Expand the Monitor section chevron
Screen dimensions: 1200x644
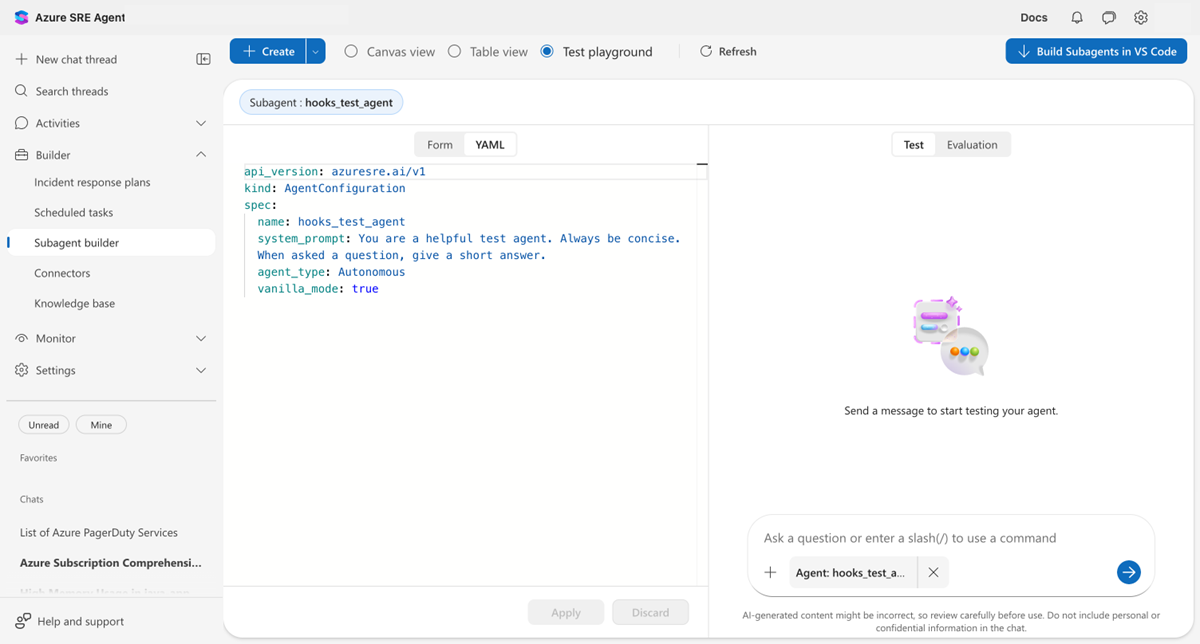pyautogui.click(x=201, y=338)
